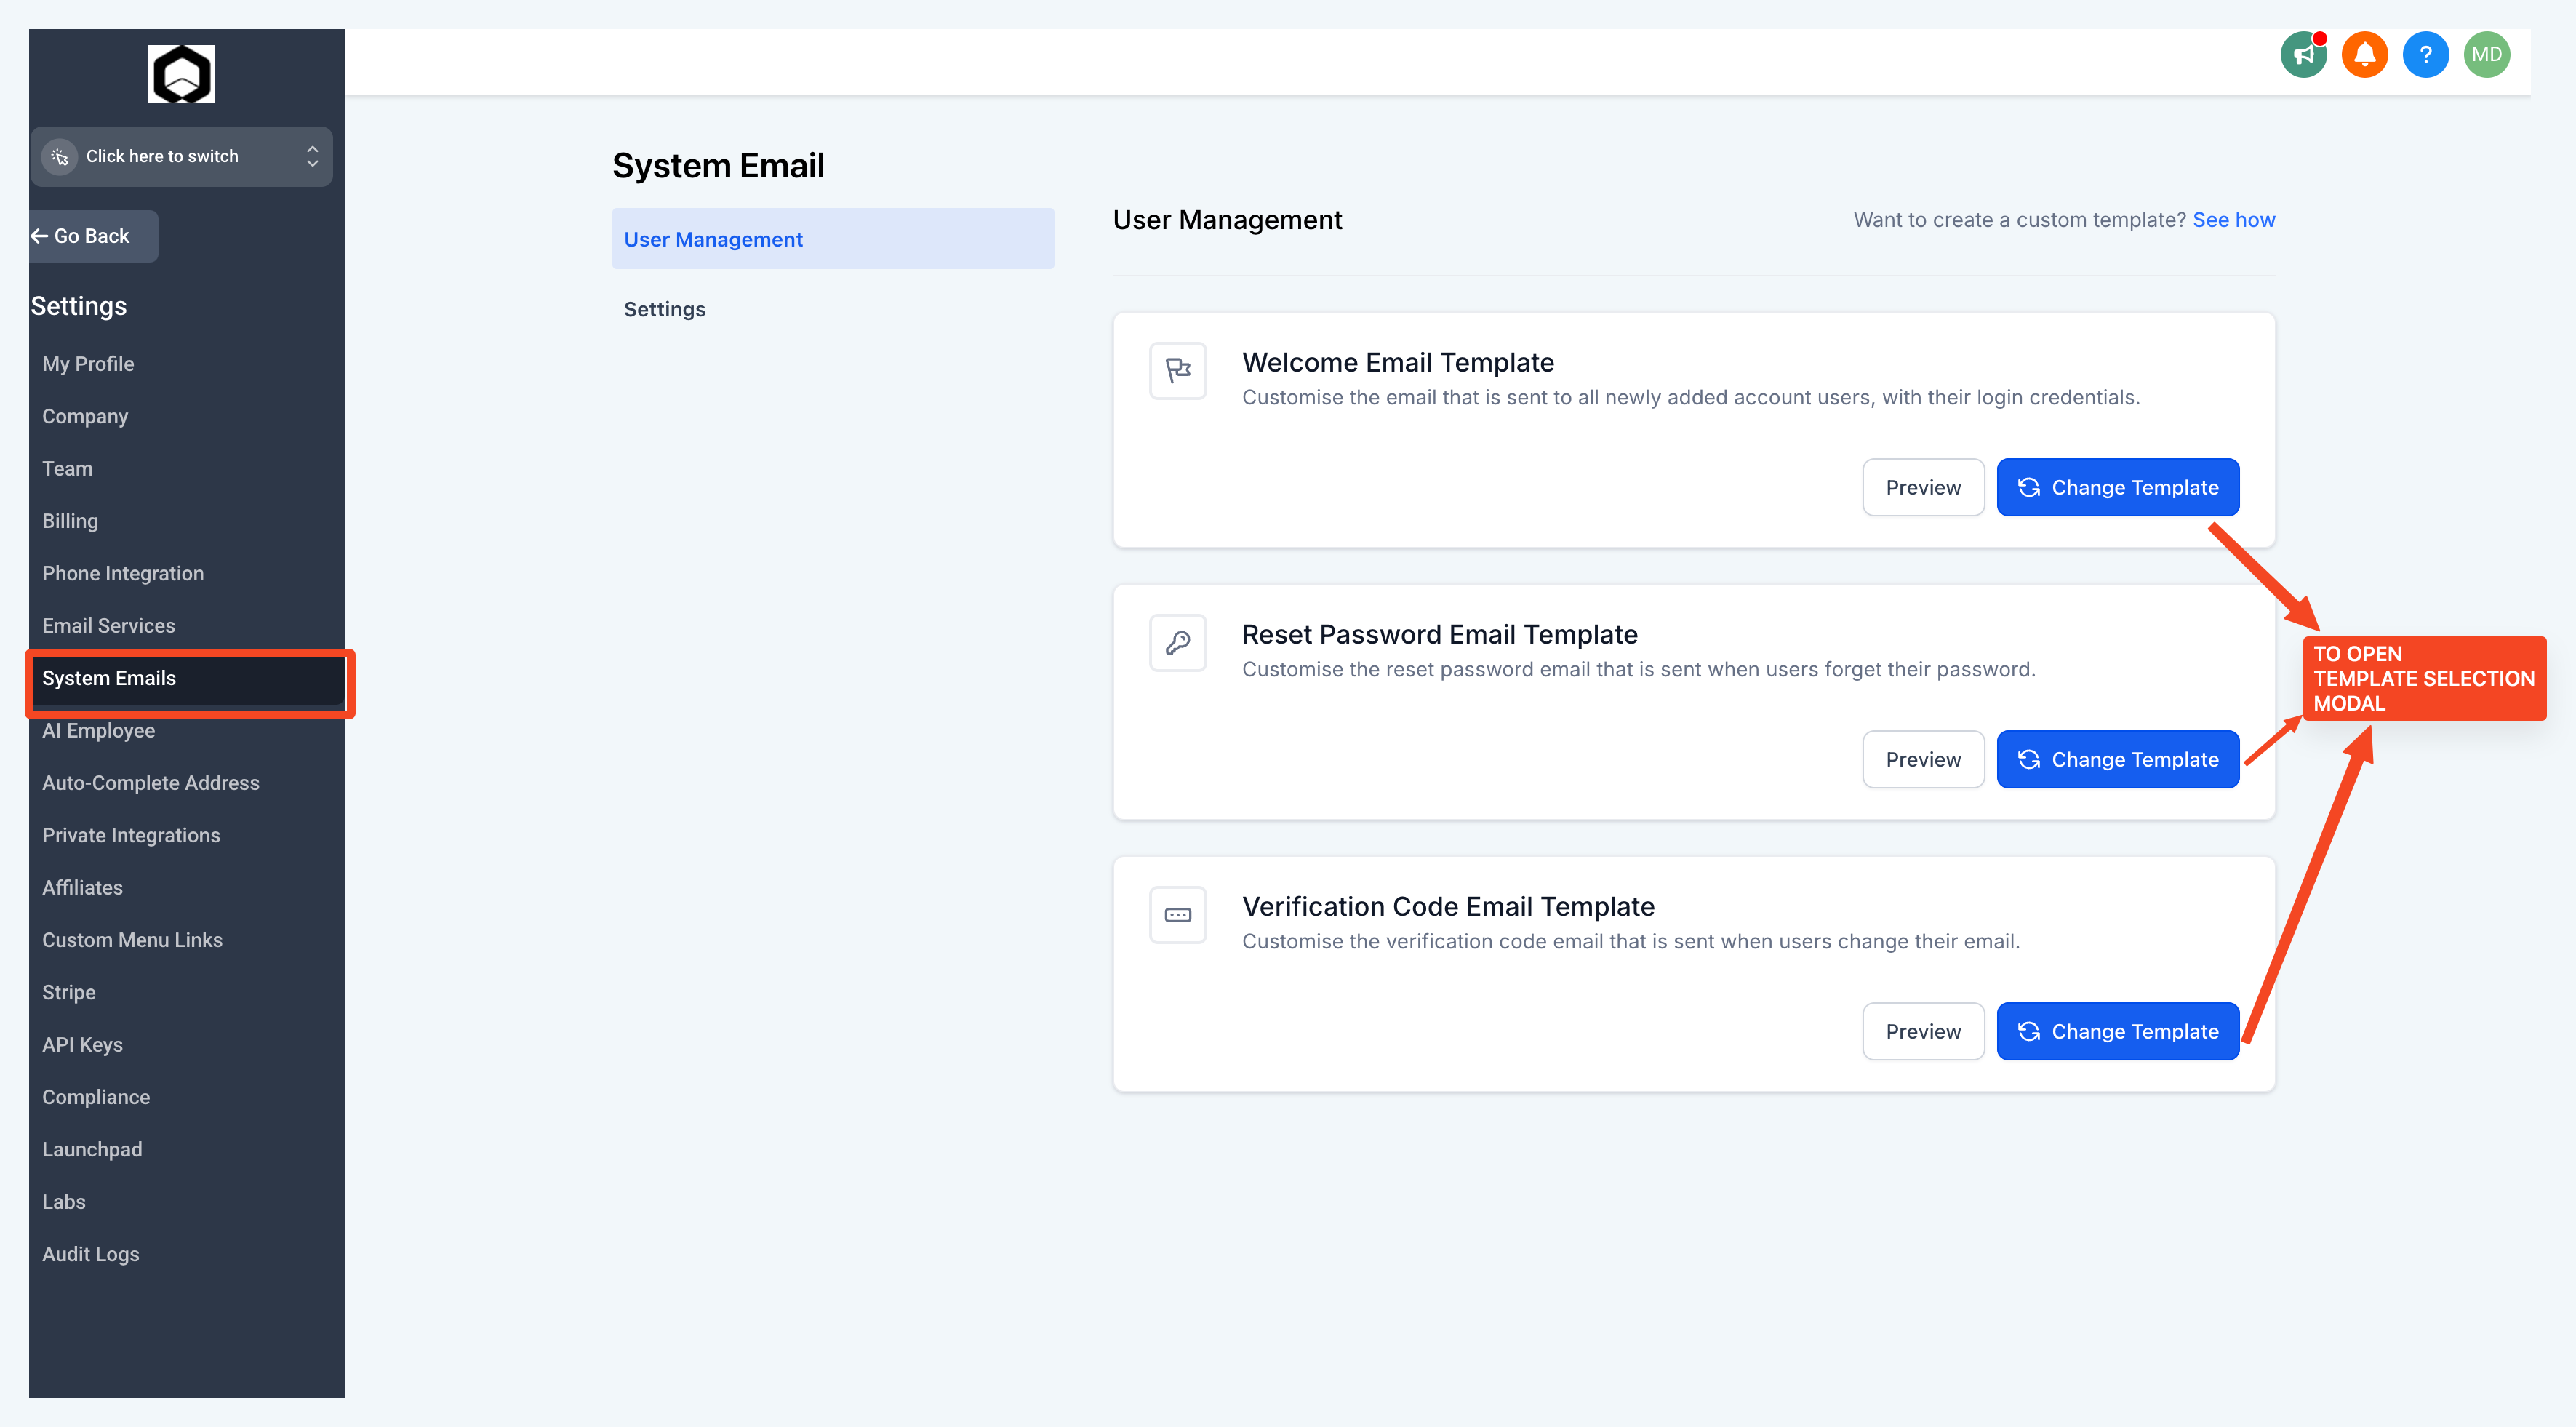
Task: Switch to the Settings tab in System Email
Action: tap(664, 309)
